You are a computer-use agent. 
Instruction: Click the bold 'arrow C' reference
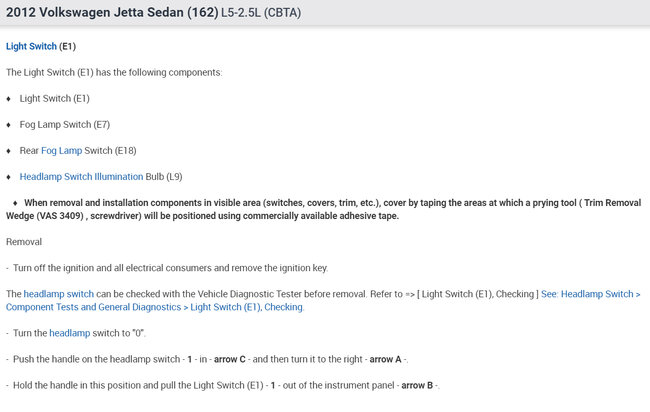coord(260,359)
